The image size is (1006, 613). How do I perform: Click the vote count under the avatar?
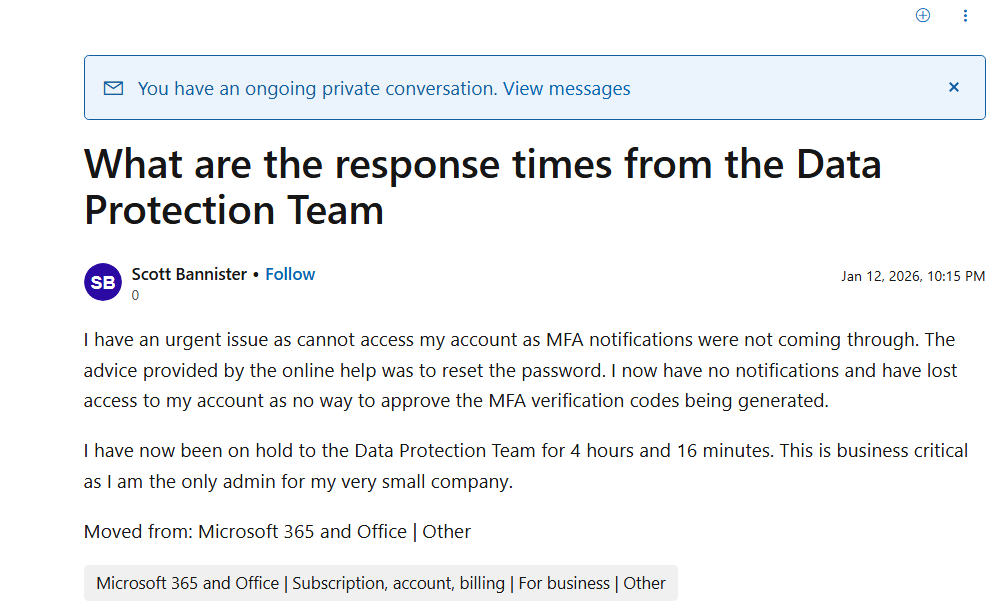pyautogui.click(x=135, y=295)
